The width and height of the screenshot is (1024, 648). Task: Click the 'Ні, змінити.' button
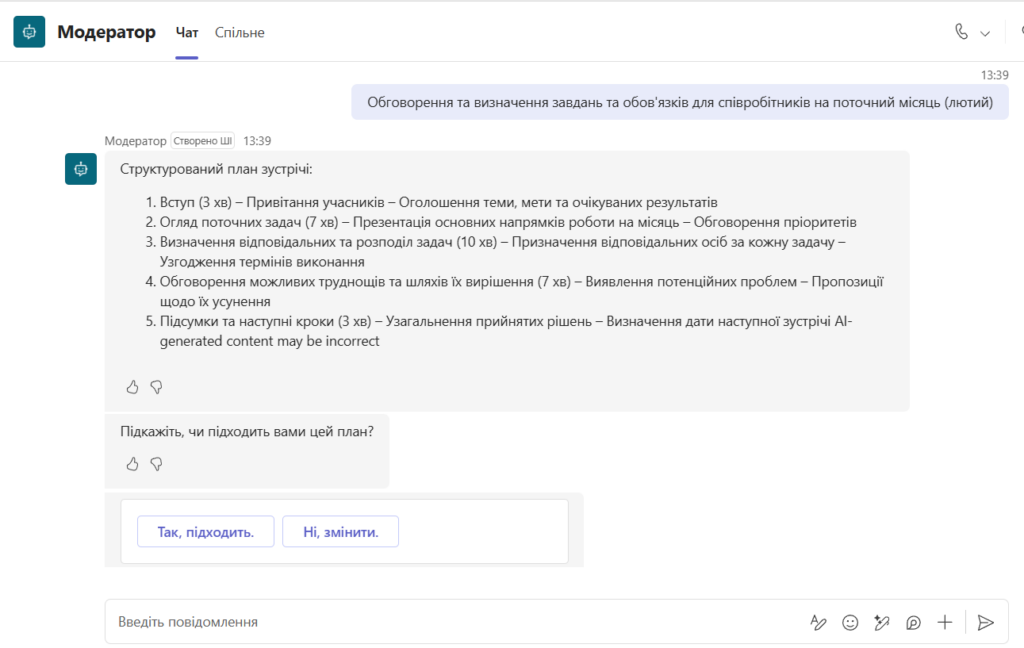[x=340, y=532]
